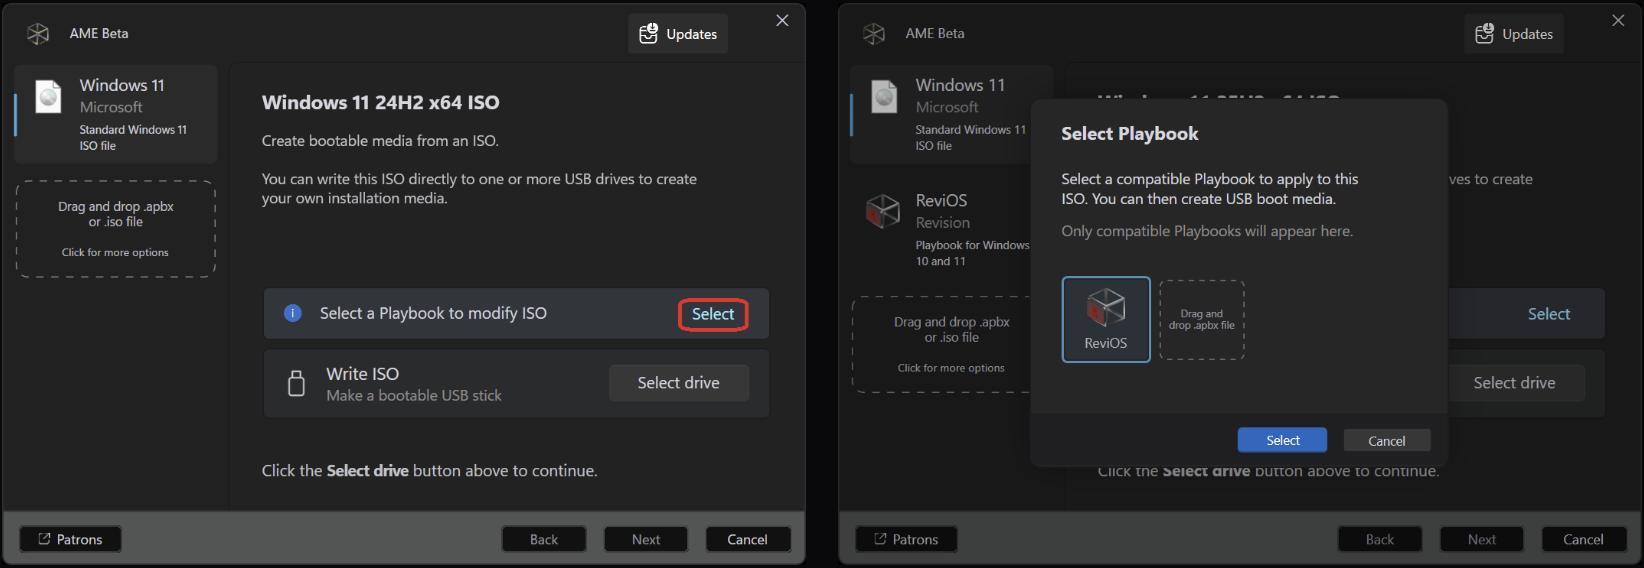Click Next button in left window

(x=646, y=539)
